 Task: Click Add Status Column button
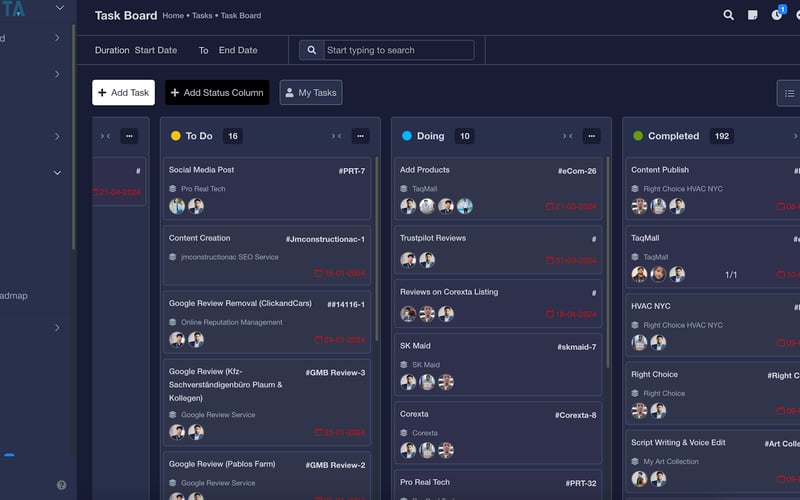(217, 92)
